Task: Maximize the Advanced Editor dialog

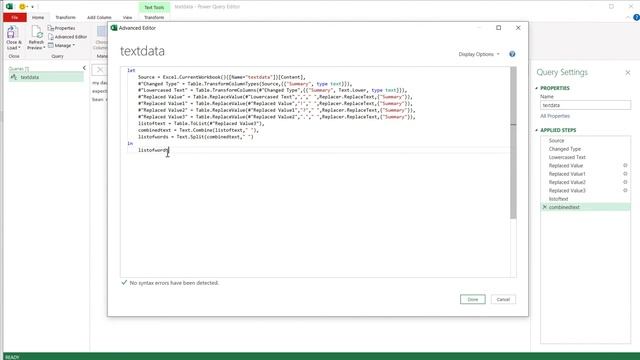Action: 498,28
